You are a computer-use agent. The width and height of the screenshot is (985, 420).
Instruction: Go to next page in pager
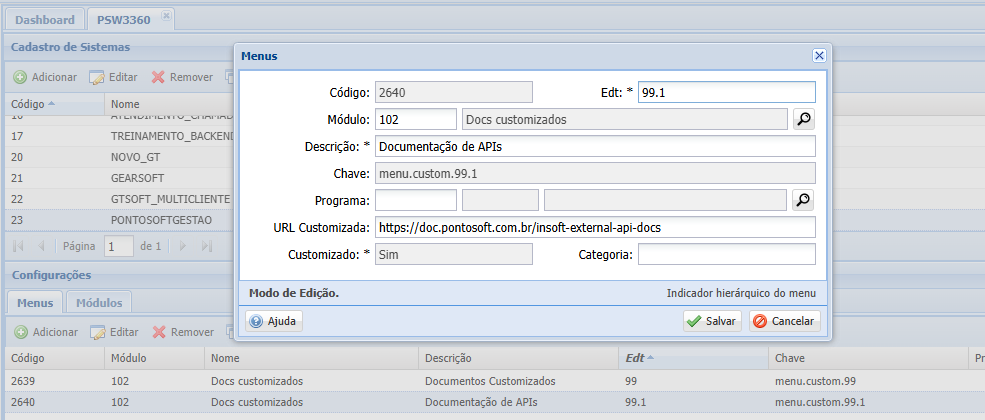[x=183, y=246]
